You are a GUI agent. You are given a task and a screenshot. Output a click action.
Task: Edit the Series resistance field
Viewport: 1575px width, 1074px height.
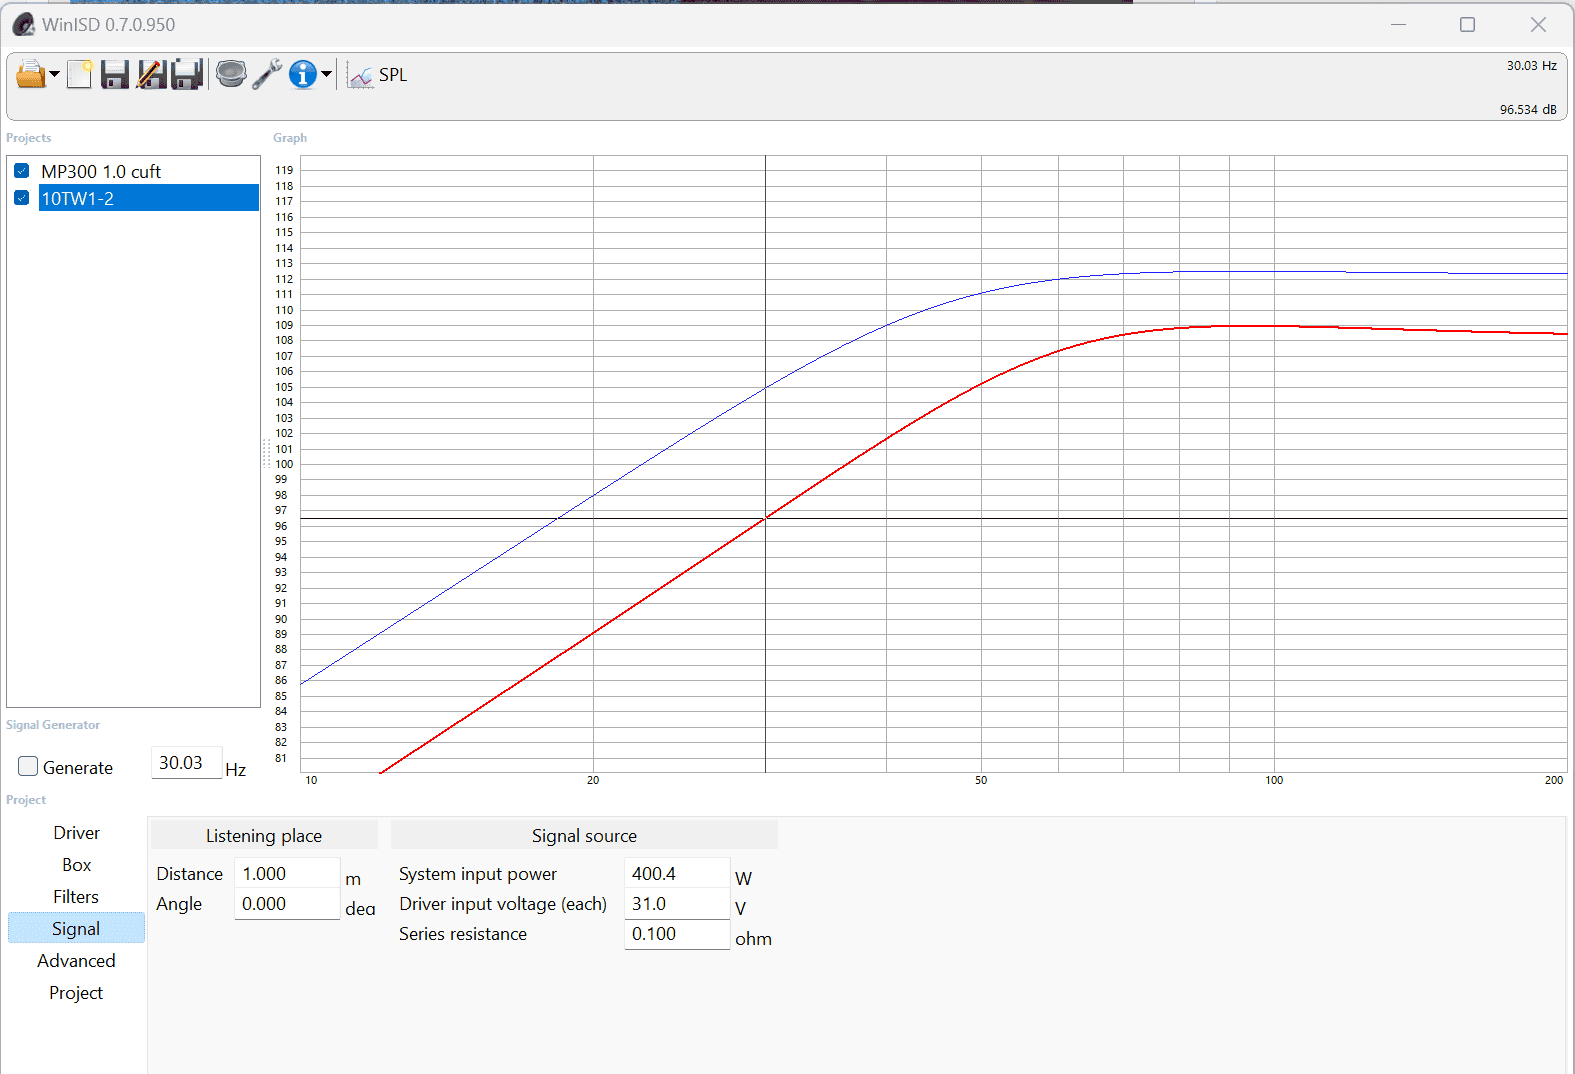(677, 934)
